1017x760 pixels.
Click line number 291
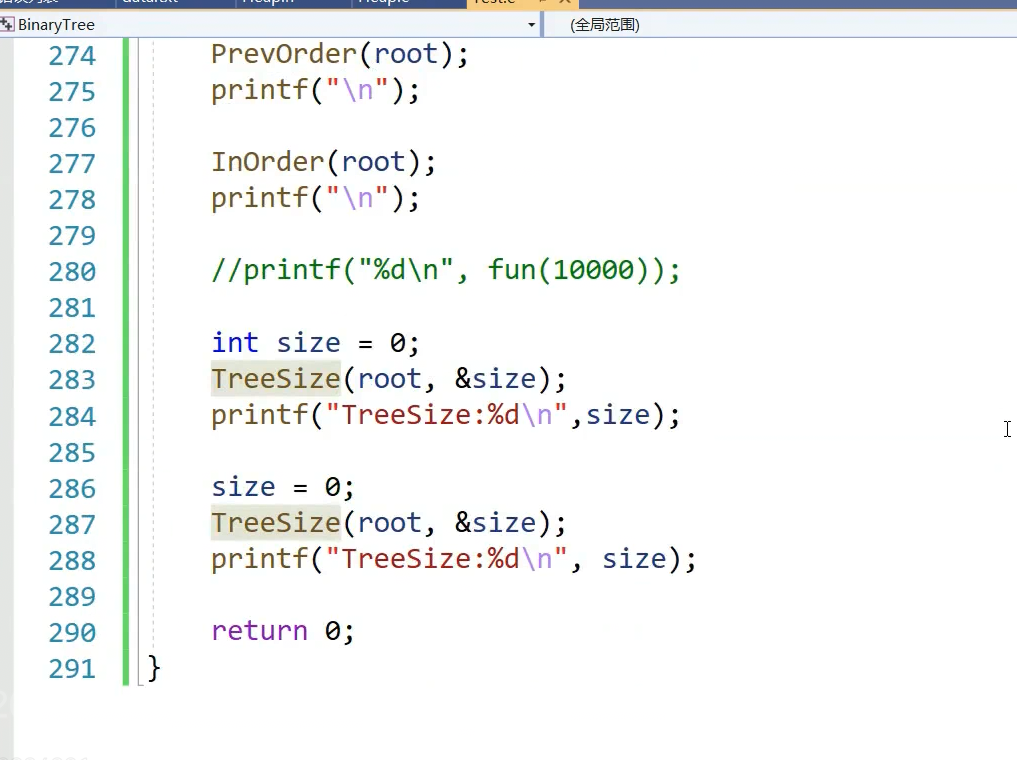point(72,669)
